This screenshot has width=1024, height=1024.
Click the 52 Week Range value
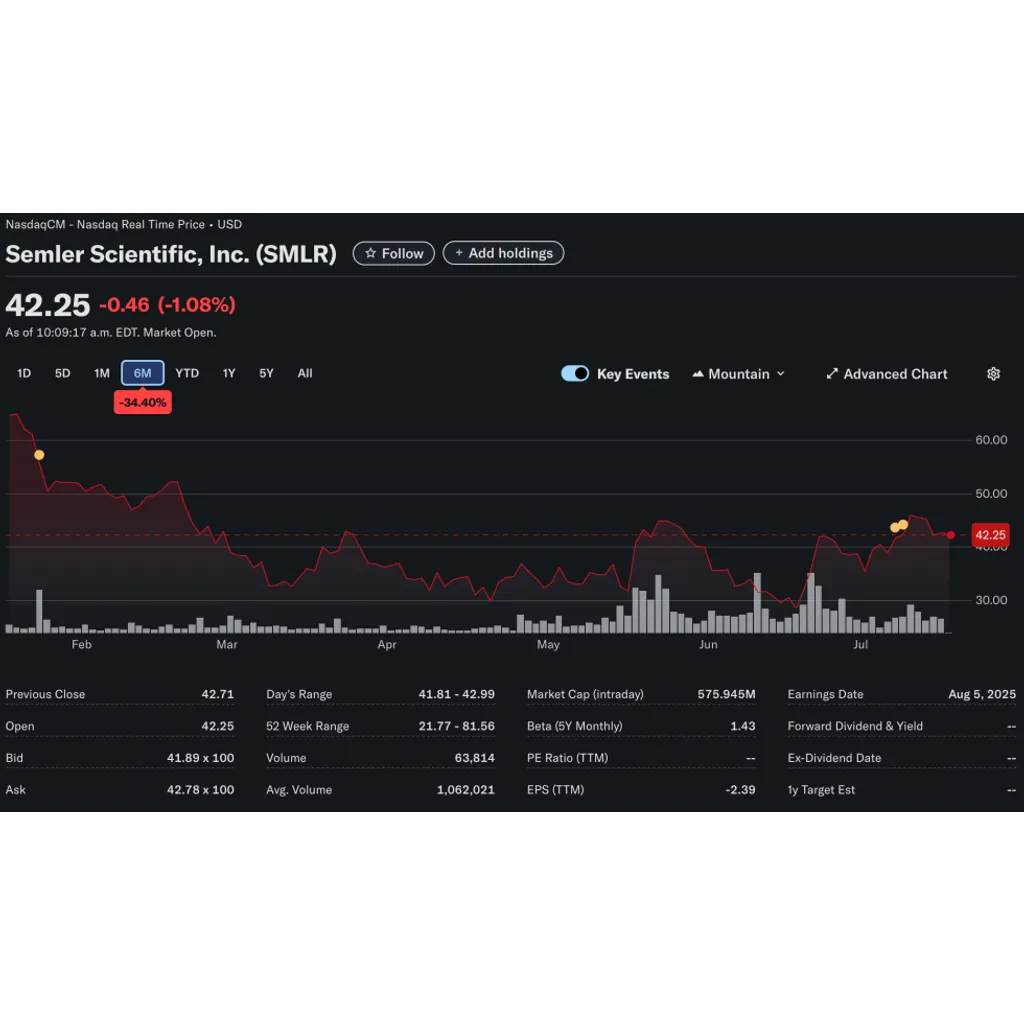tap(456, 726)
